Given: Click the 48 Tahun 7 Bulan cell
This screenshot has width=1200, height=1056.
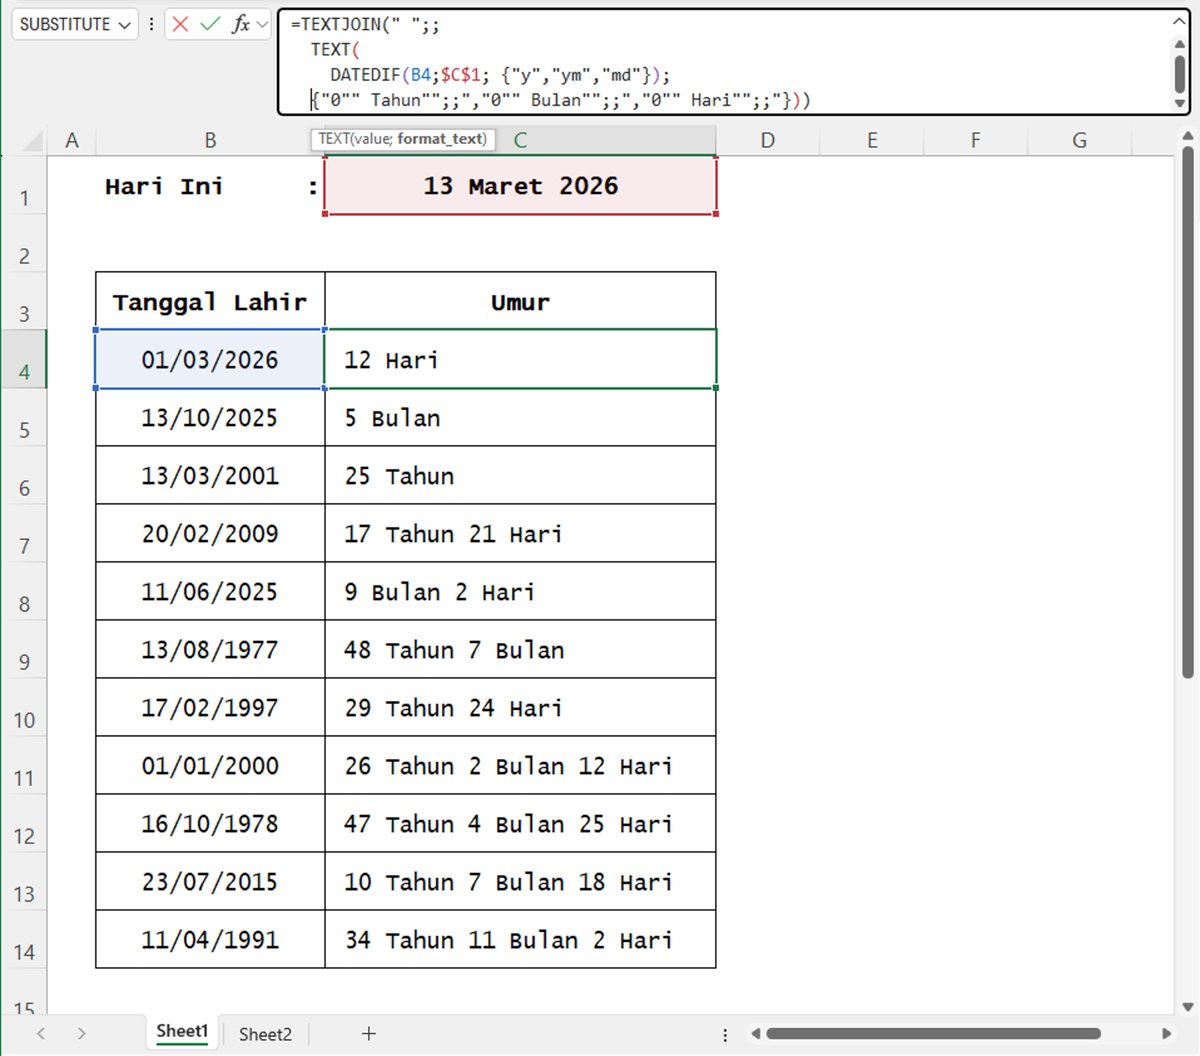Looking at the screenshot, I should coord(520,650).
